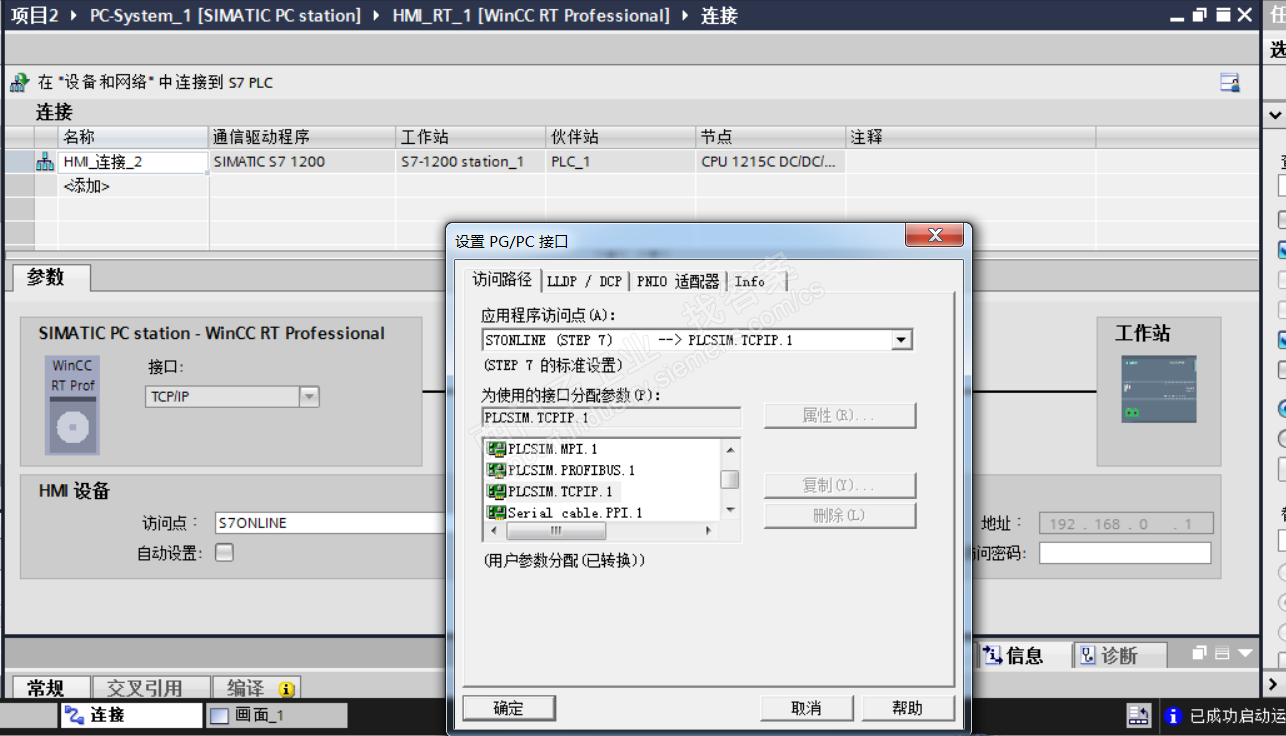Select the PLCSIM.MPI.1 interface icon
The height and width of the screenshot is (736, 1286).
pyautogui.click(x=496, y=449)
